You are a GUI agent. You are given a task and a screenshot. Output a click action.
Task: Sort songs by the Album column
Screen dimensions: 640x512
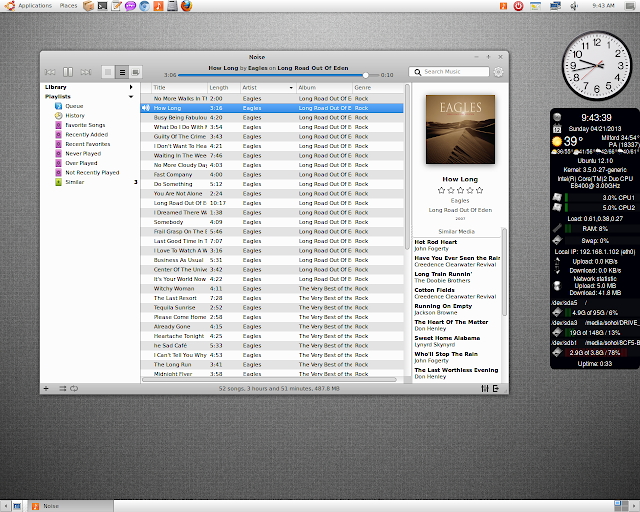324,87
